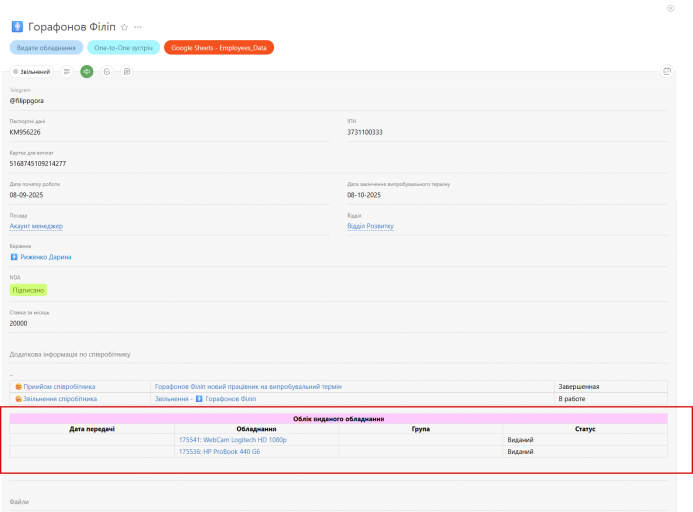The height and width of the screenshot is (512, 693).
Task: Click the emoji icon beside Звільнення співробітника
Action: point(19,398)
